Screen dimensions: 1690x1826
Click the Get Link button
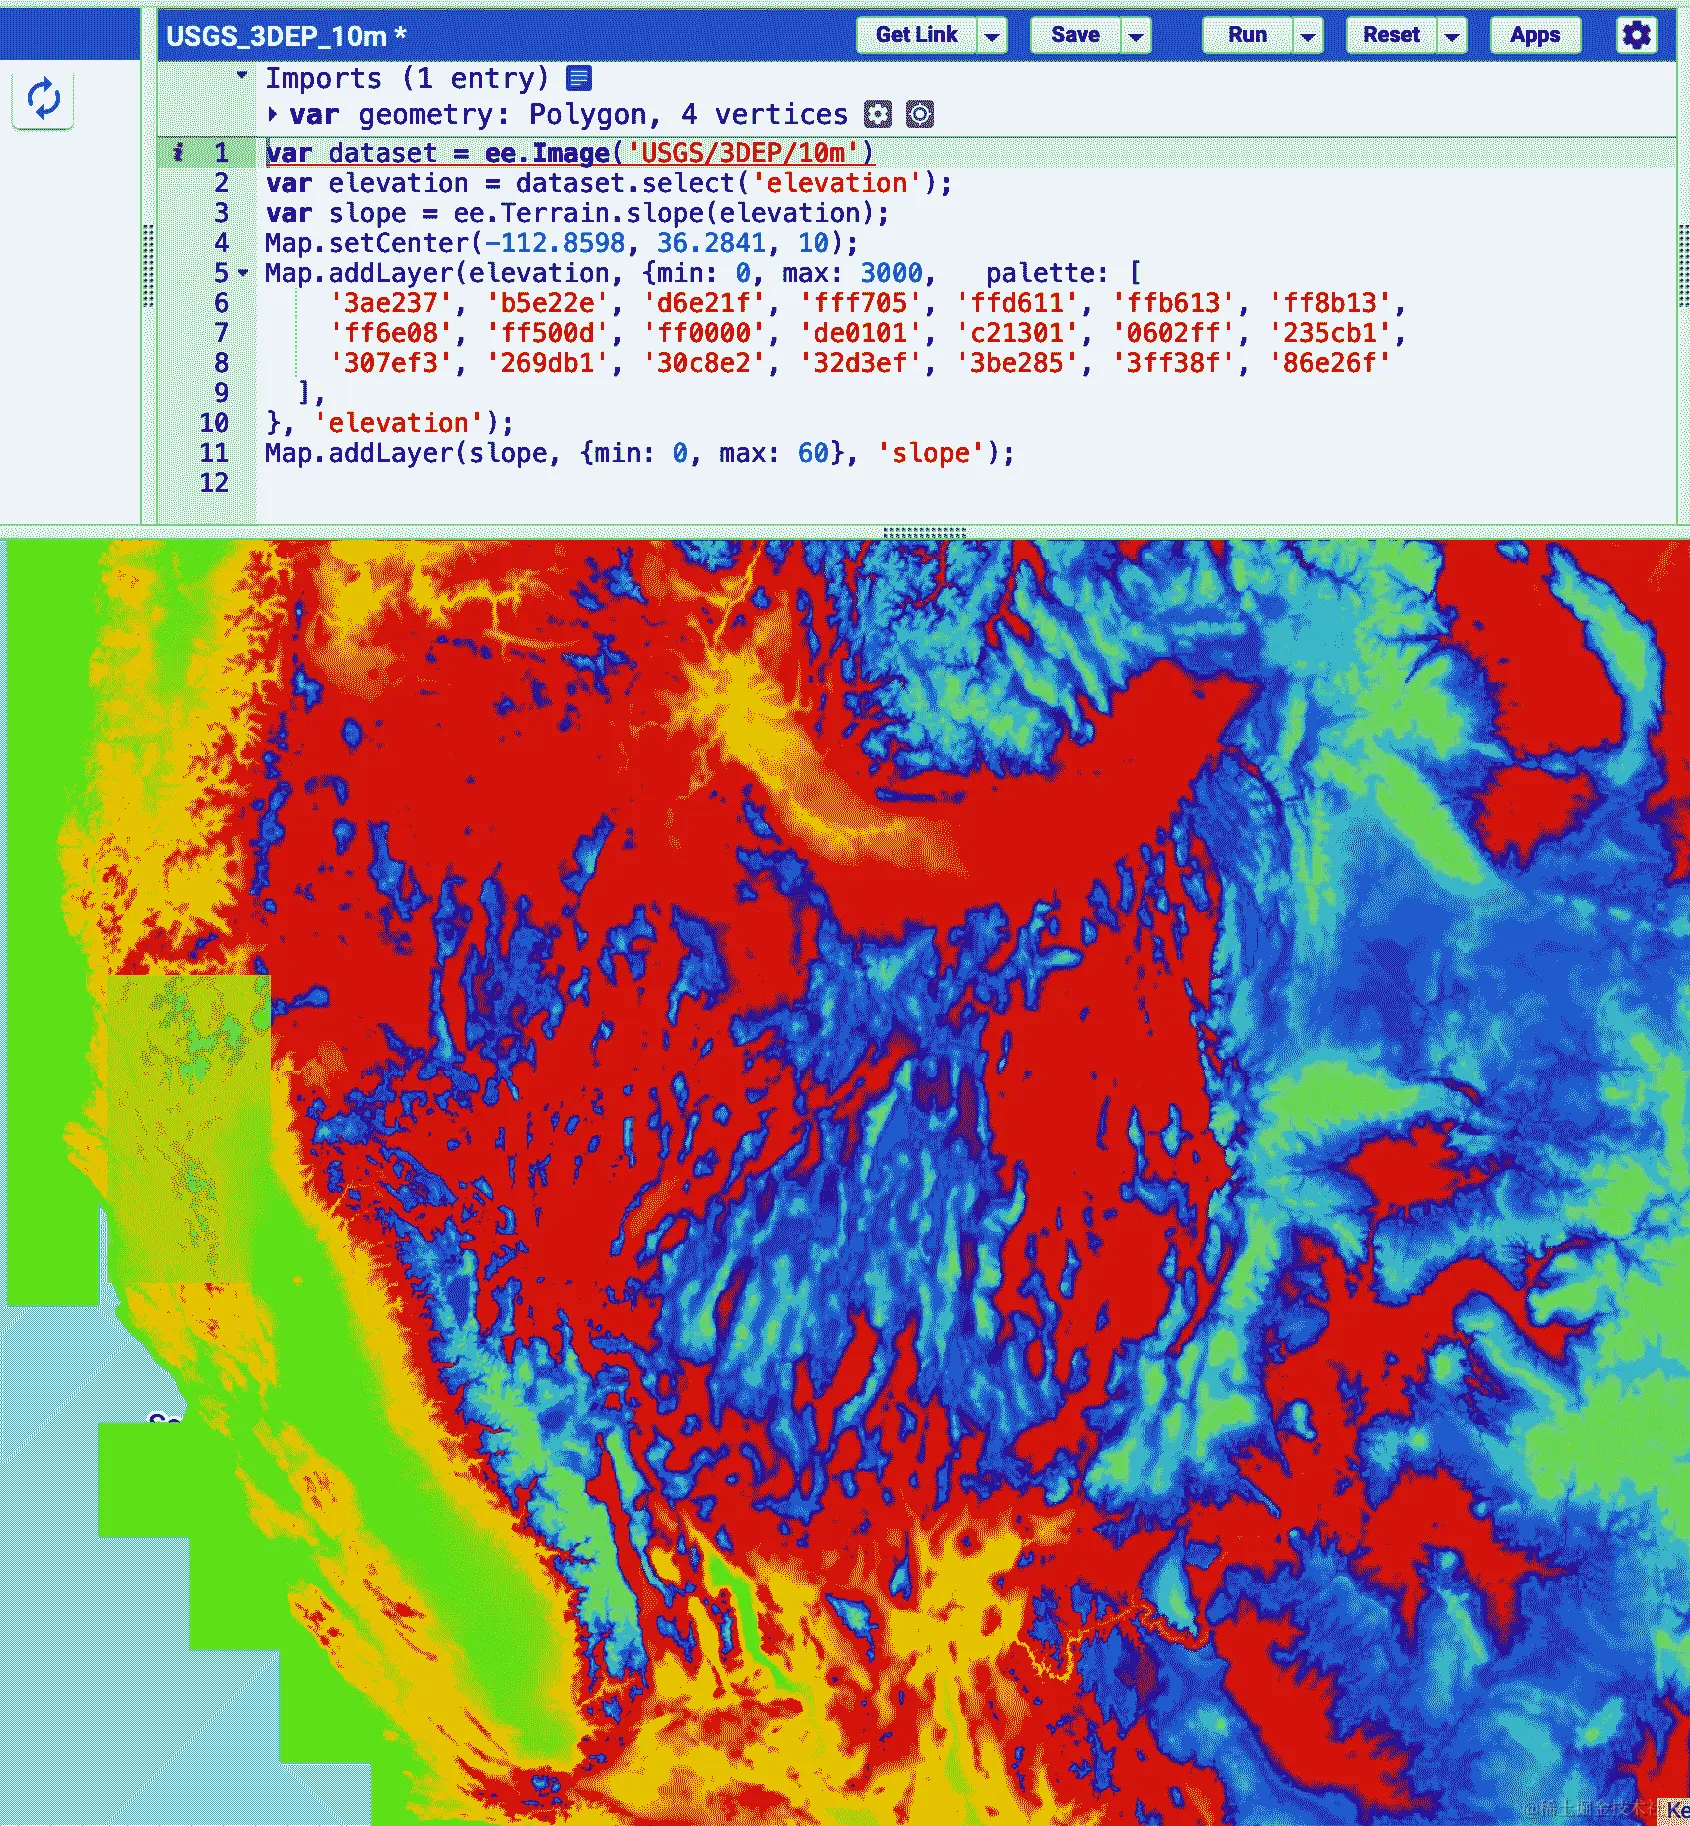click(917, 35)
